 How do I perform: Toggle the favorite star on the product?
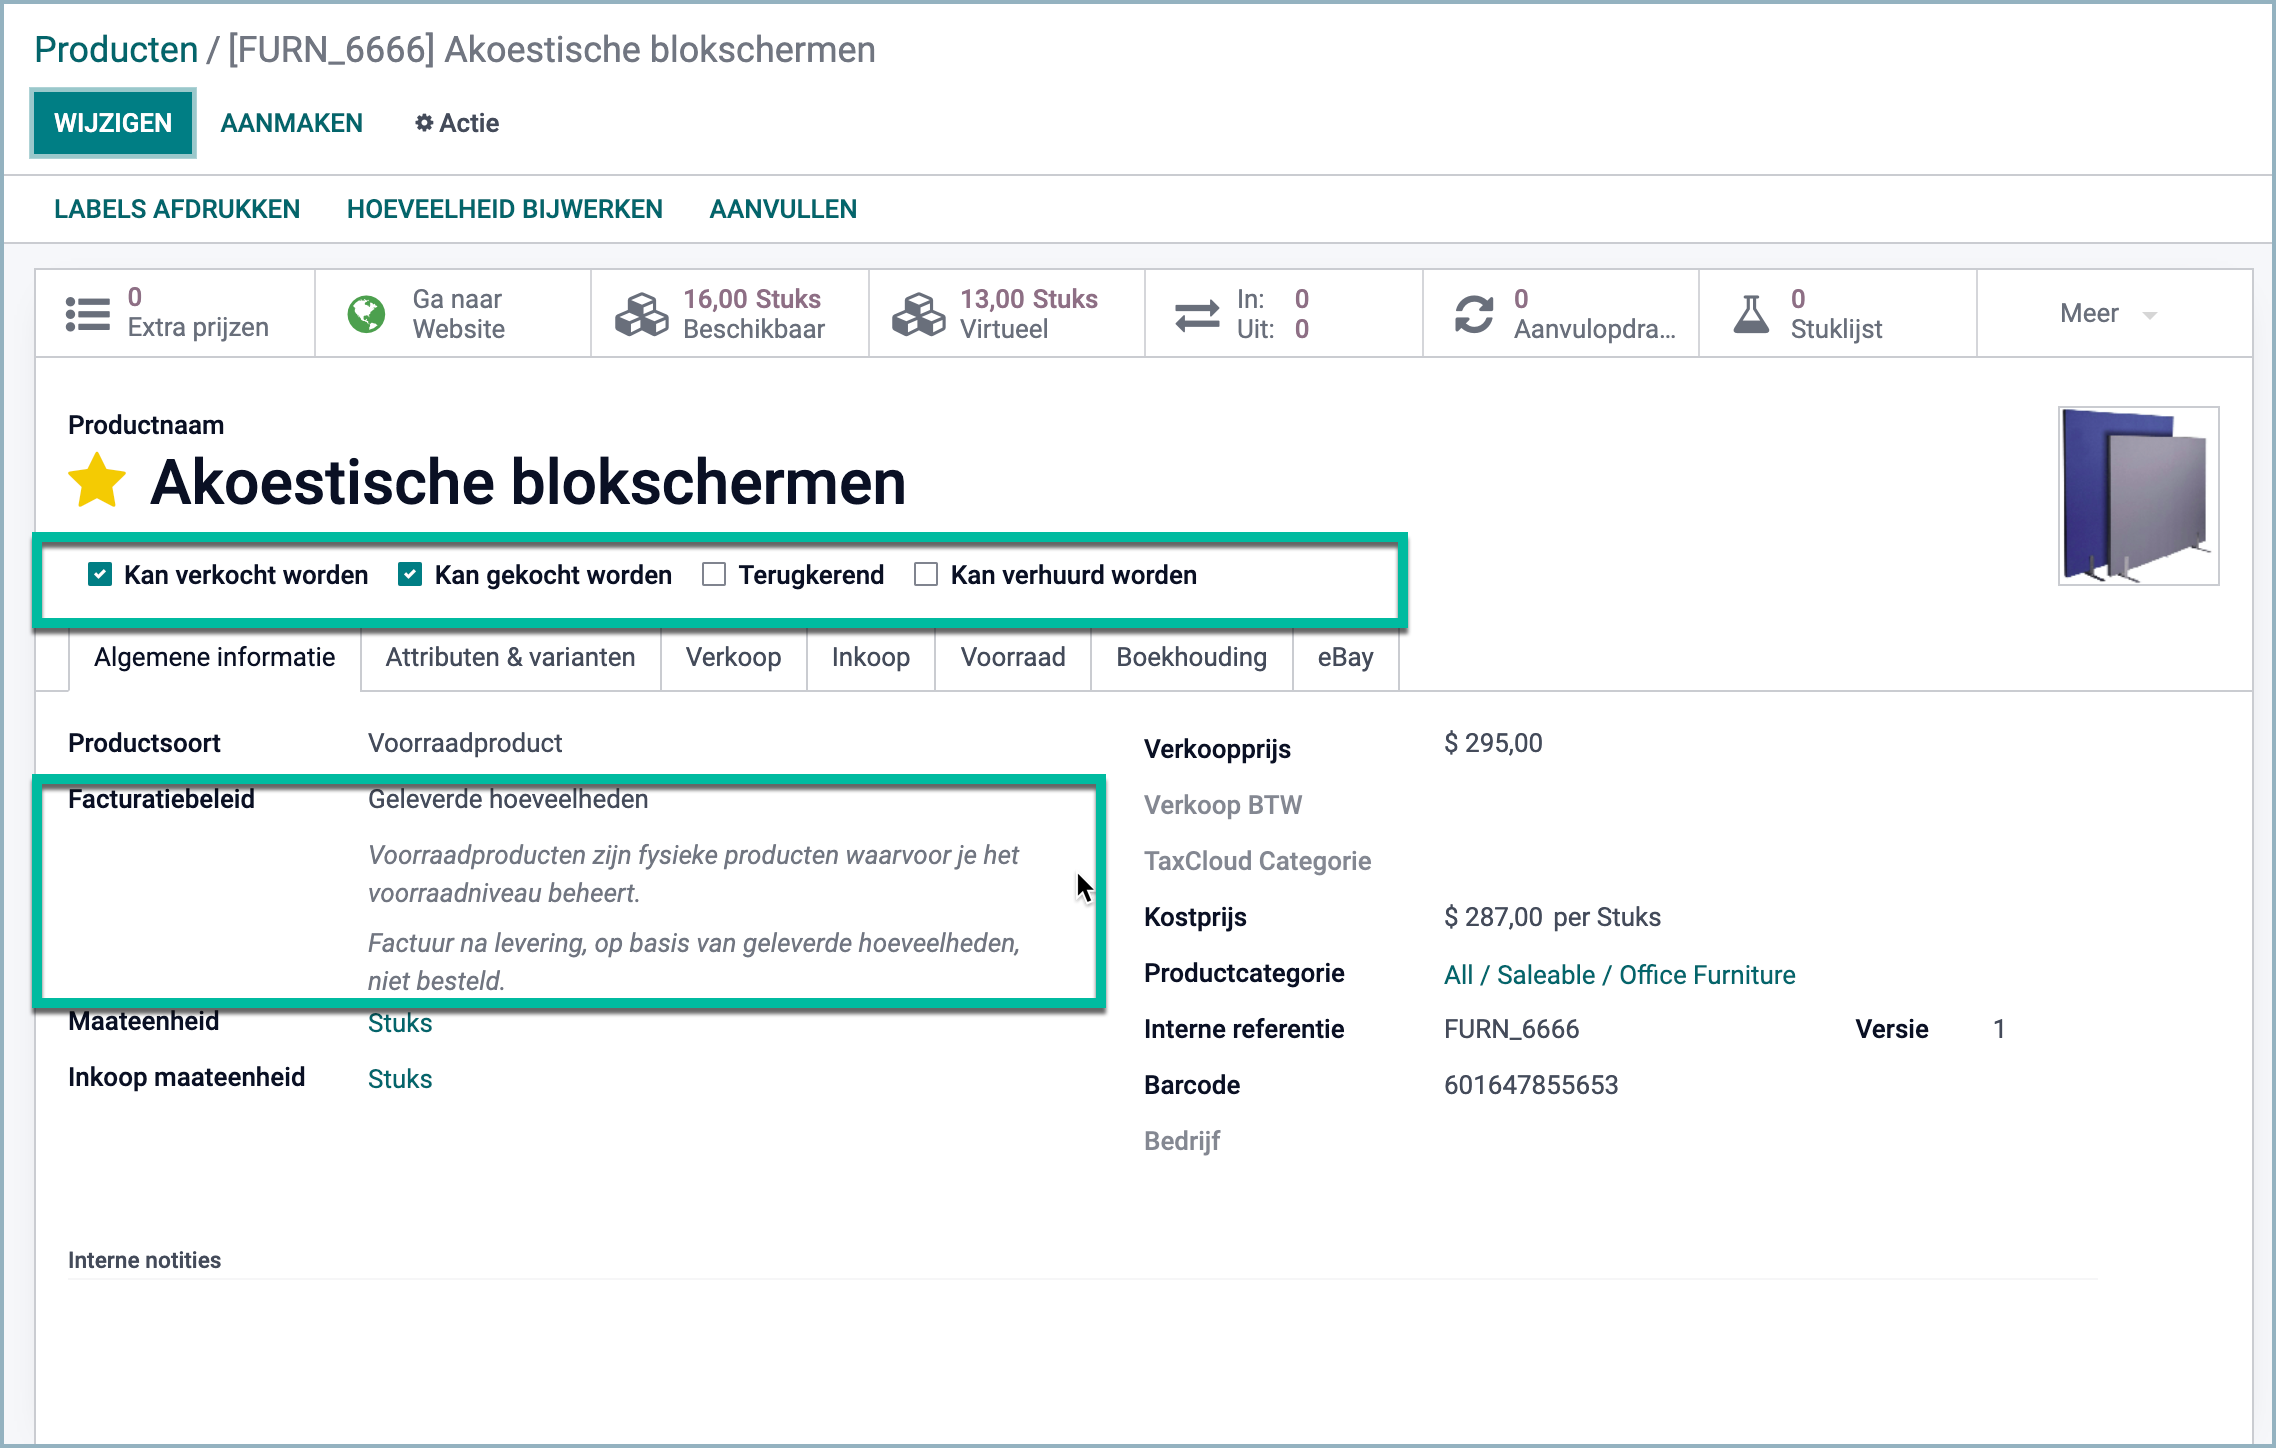point(95,481)
